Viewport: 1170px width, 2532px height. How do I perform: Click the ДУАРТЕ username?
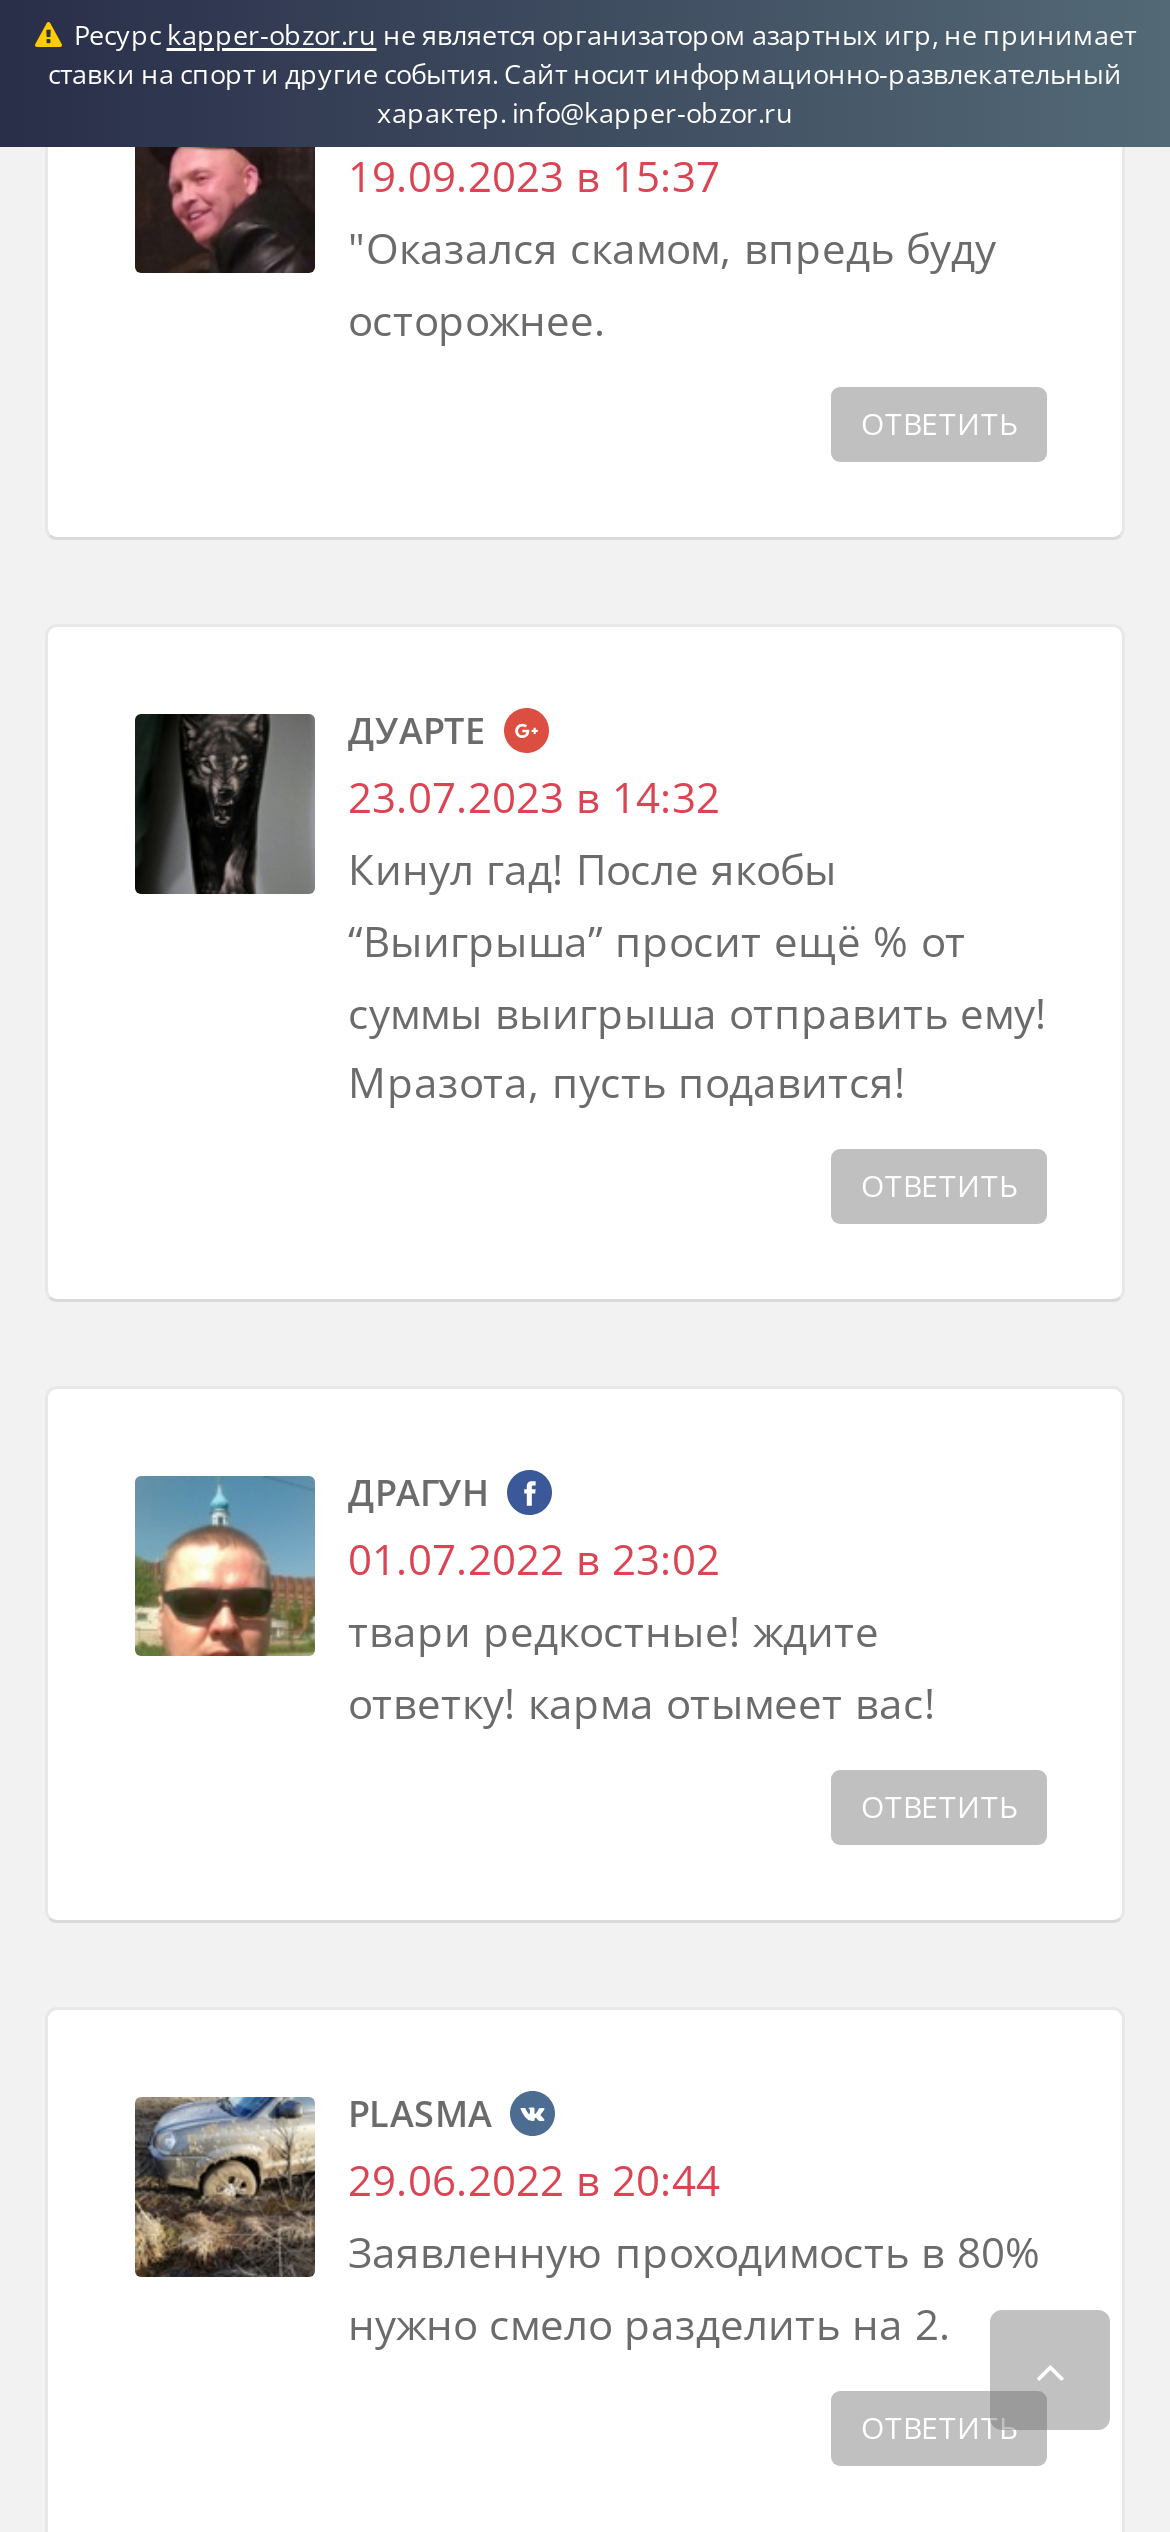416,732
